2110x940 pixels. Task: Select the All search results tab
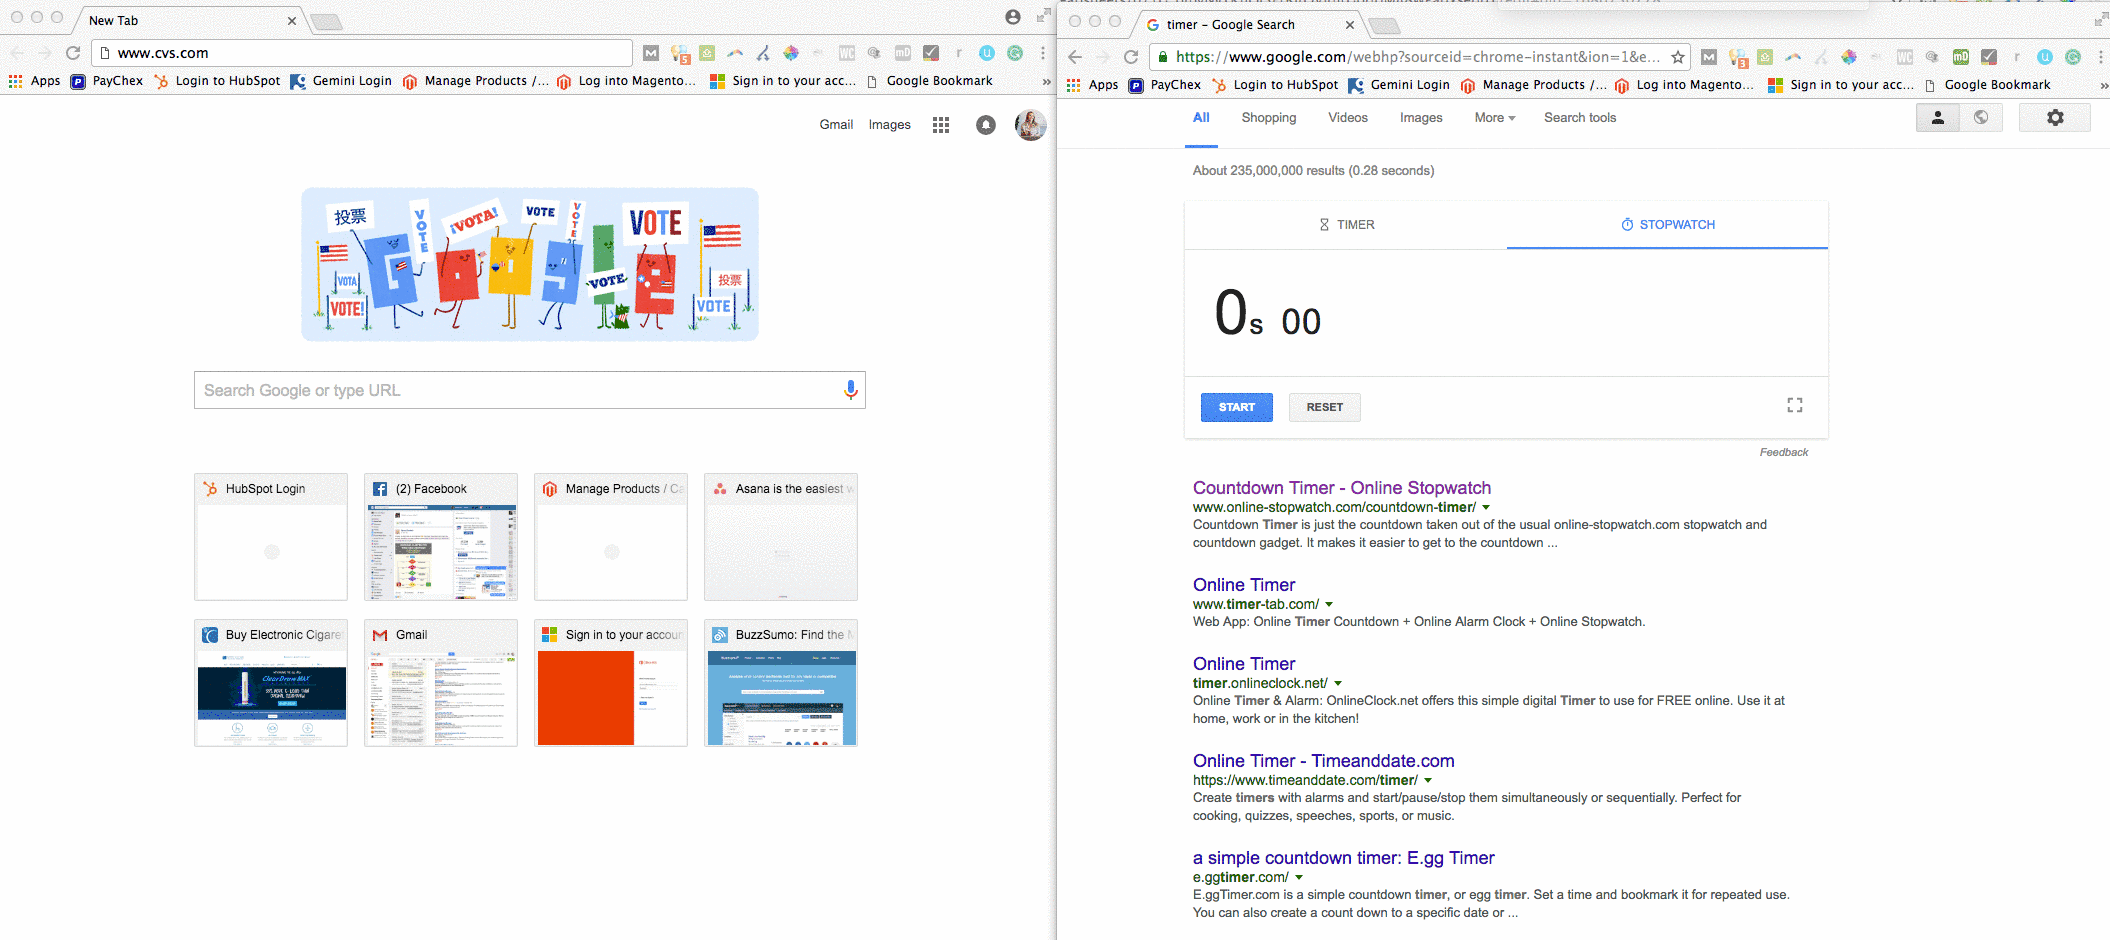tap(1201, 118)
